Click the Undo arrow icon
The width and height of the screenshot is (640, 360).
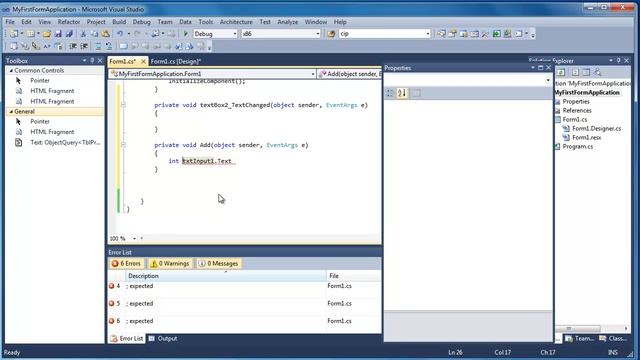120,34
